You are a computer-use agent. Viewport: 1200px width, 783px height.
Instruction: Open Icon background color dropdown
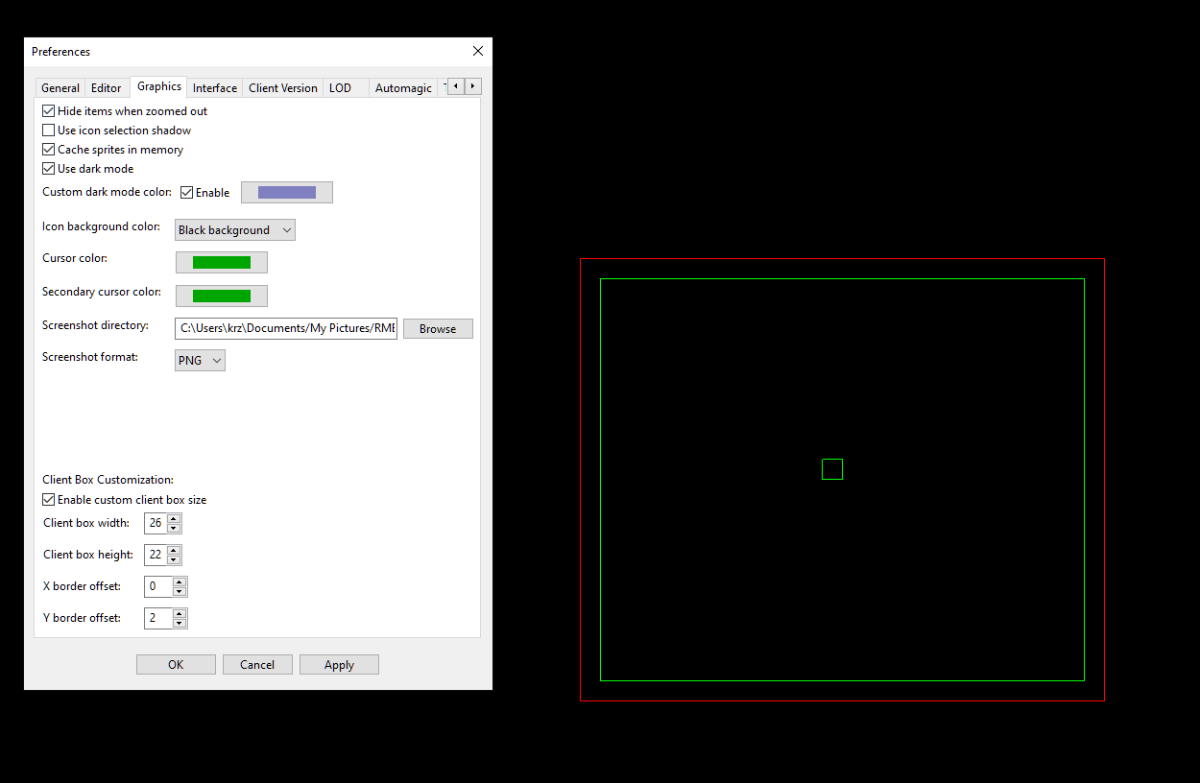[235, 230]
